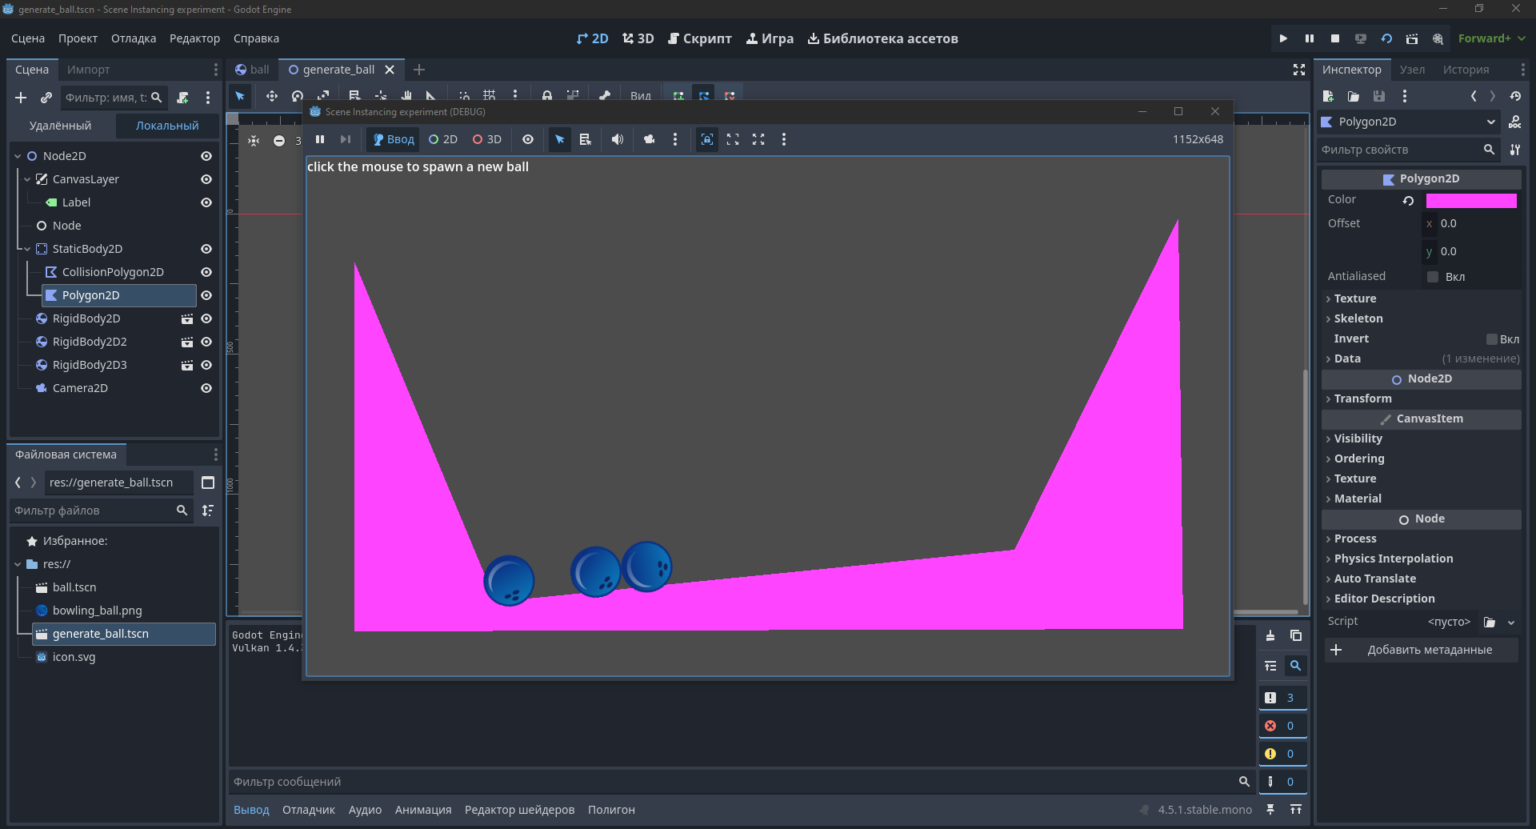The width and height of the screenshot is (1536, 829).
Task: Expand the bottom panel upward
Action: point(1296,809)
